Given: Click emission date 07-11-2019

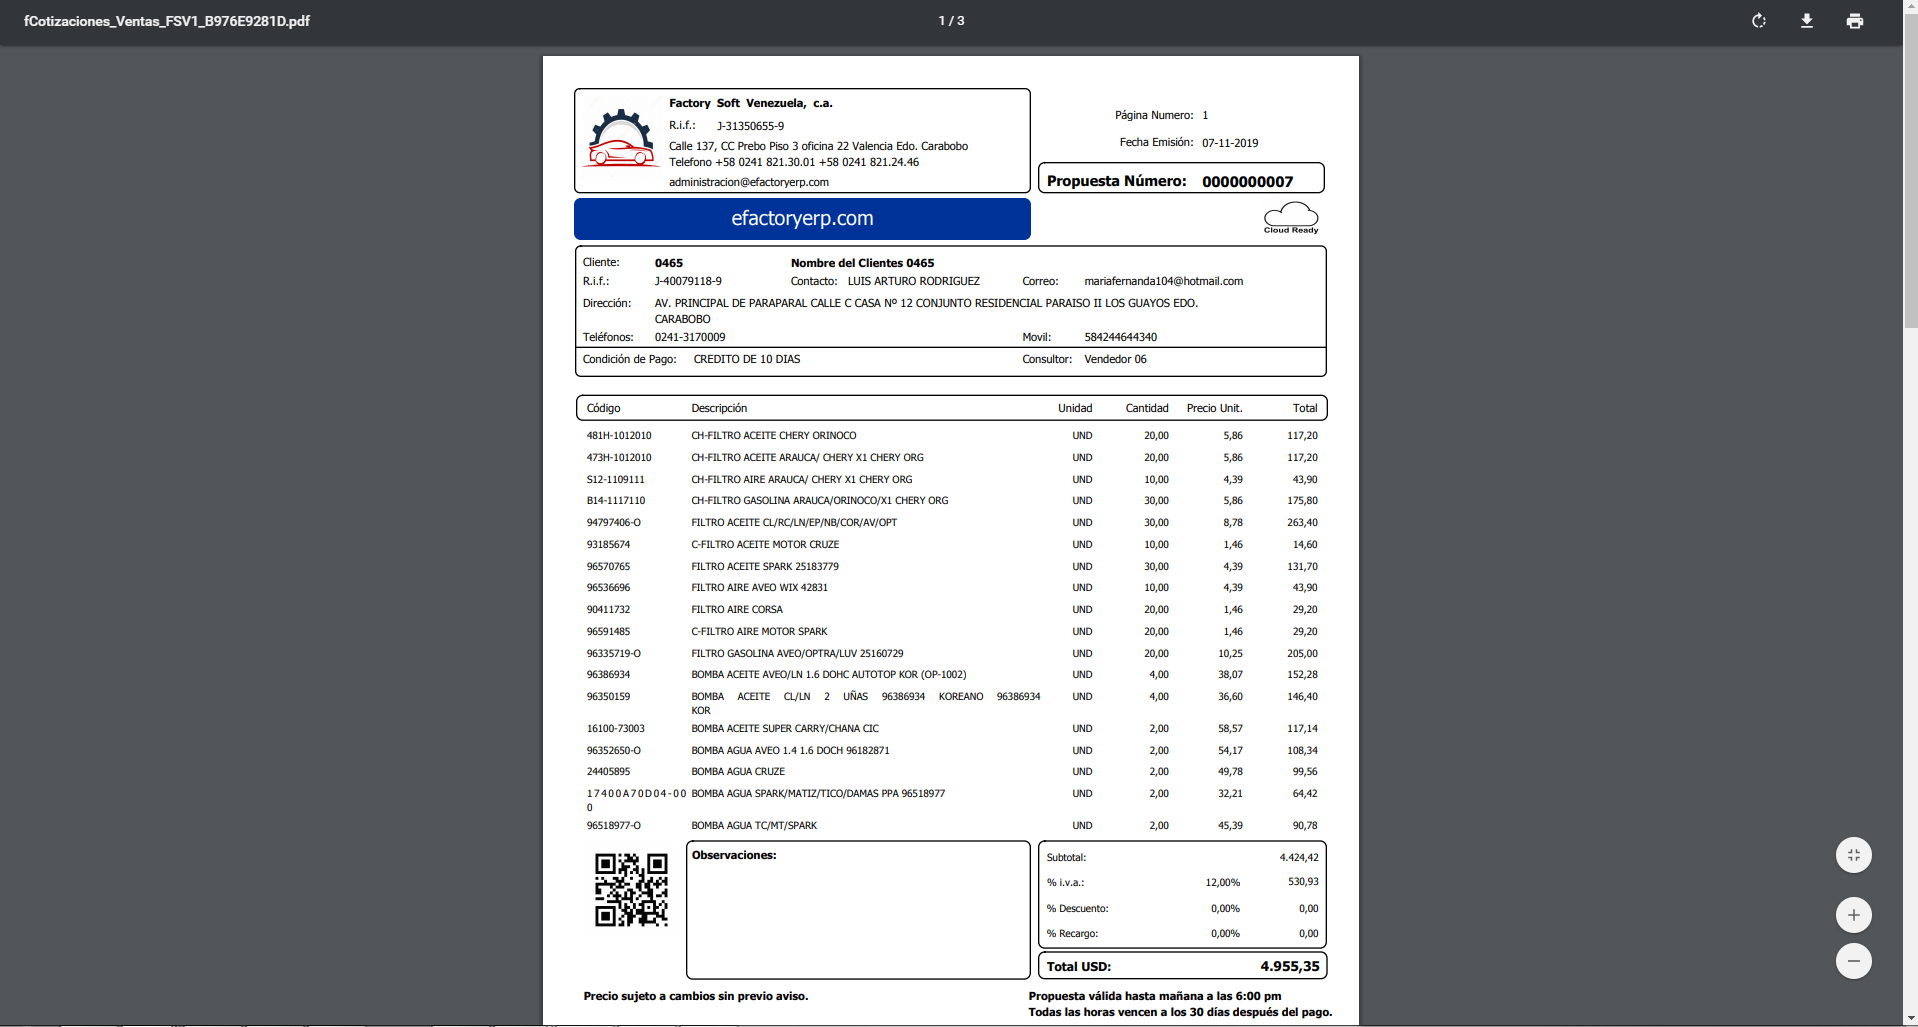Looking at the screenshot, I should point(1230,143).
